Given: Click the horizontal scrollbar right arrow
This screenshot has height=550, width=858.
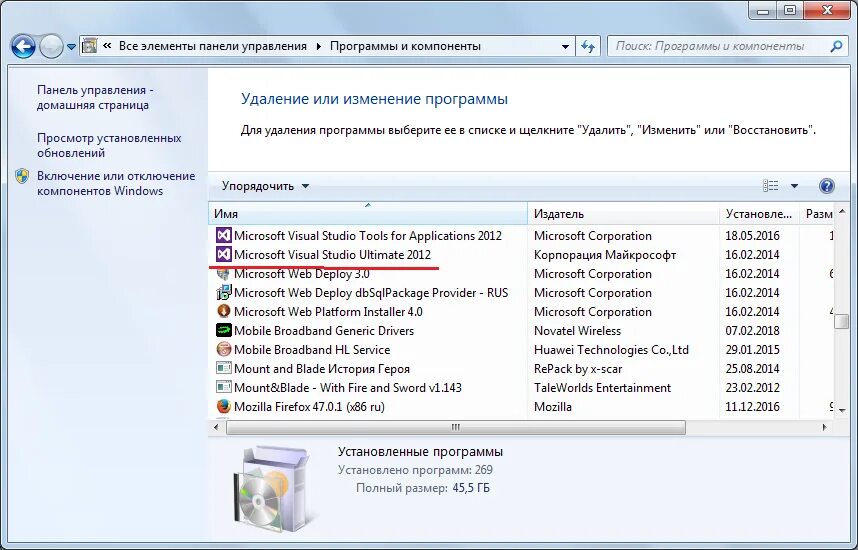Looking at the screenshot, I should tap(824, 427).
